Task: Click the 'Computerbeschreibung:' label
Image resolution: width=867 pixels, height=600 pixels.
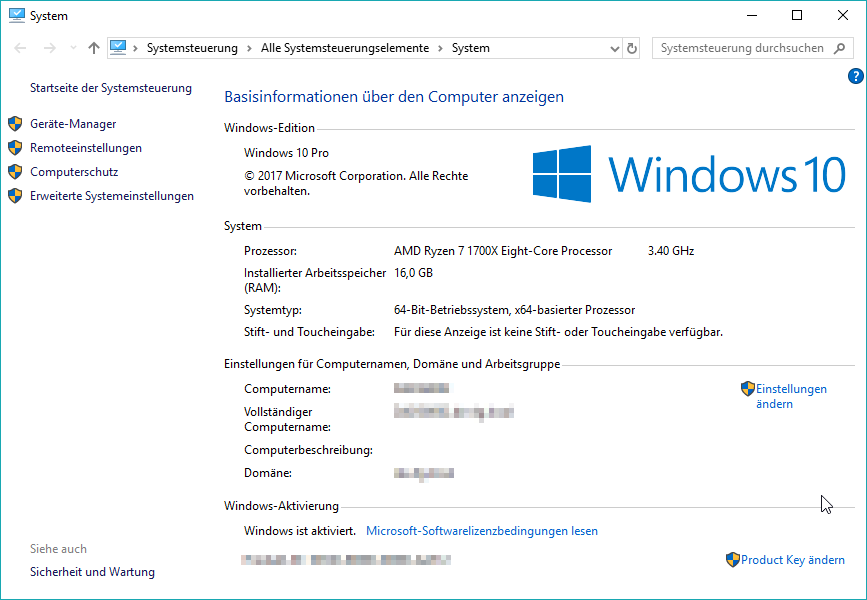Action: (x=309, y=450)
